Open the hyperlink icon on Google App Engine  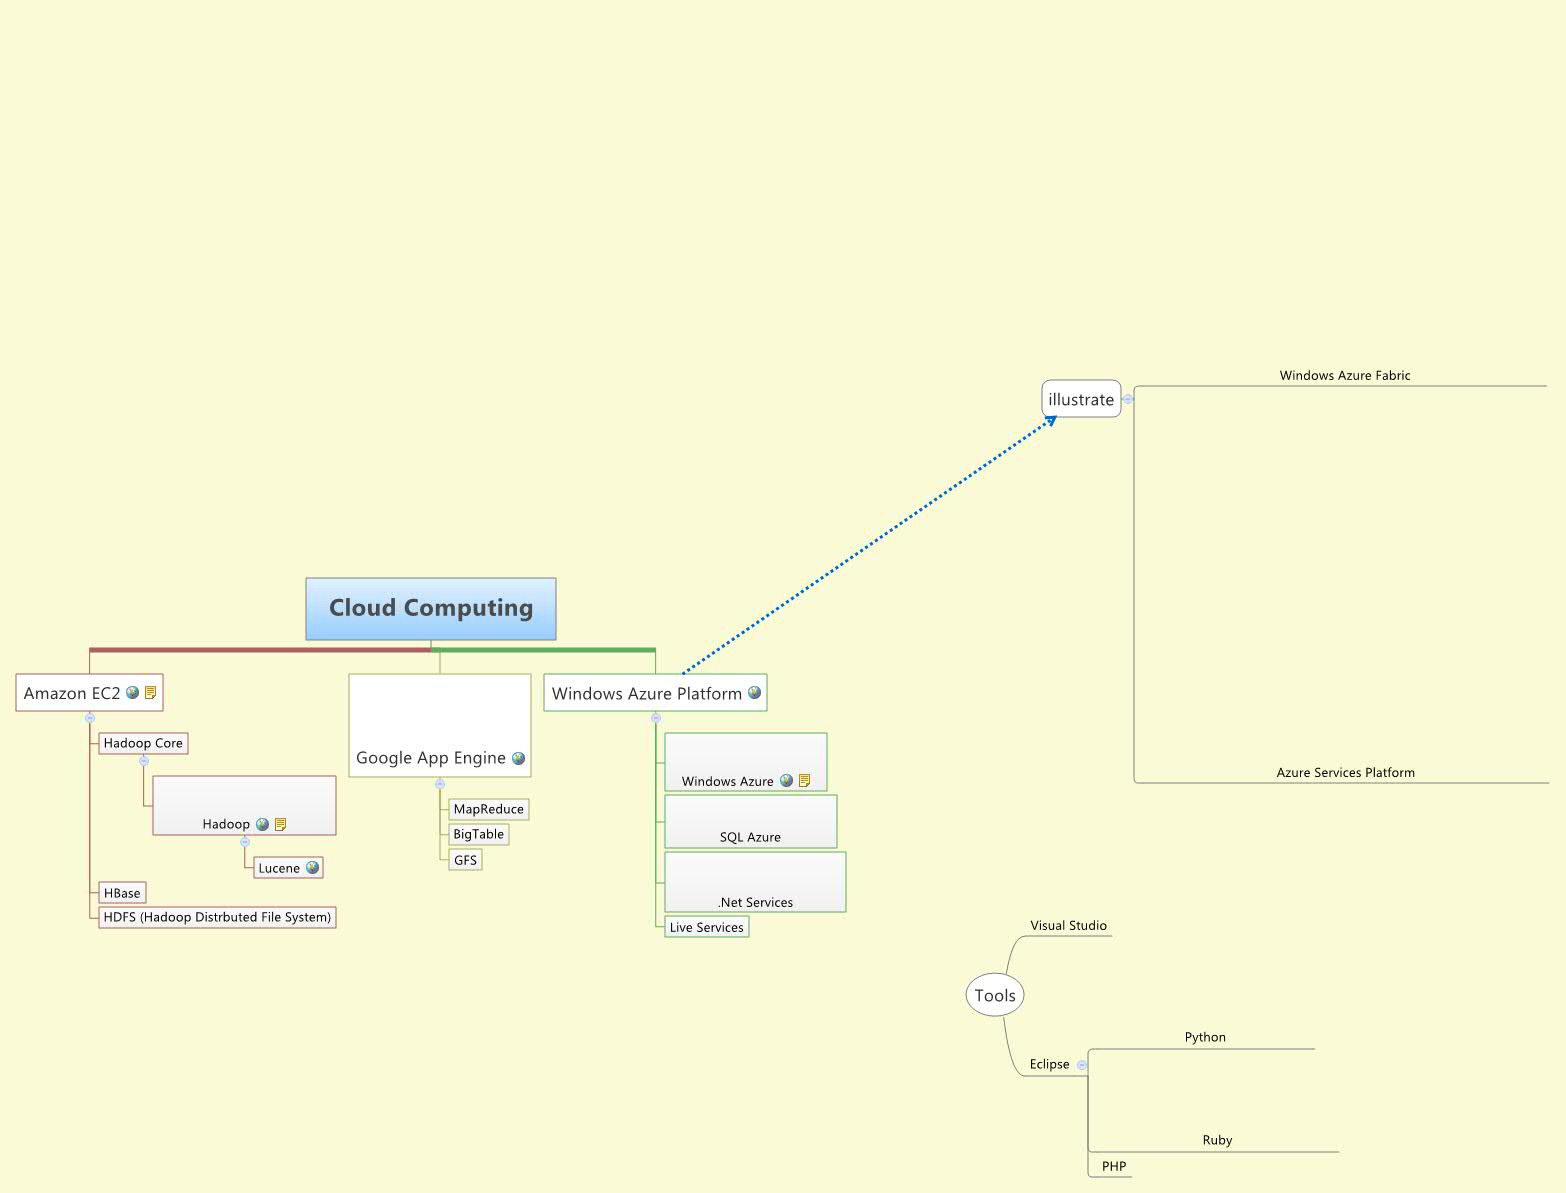pos(517,758)
